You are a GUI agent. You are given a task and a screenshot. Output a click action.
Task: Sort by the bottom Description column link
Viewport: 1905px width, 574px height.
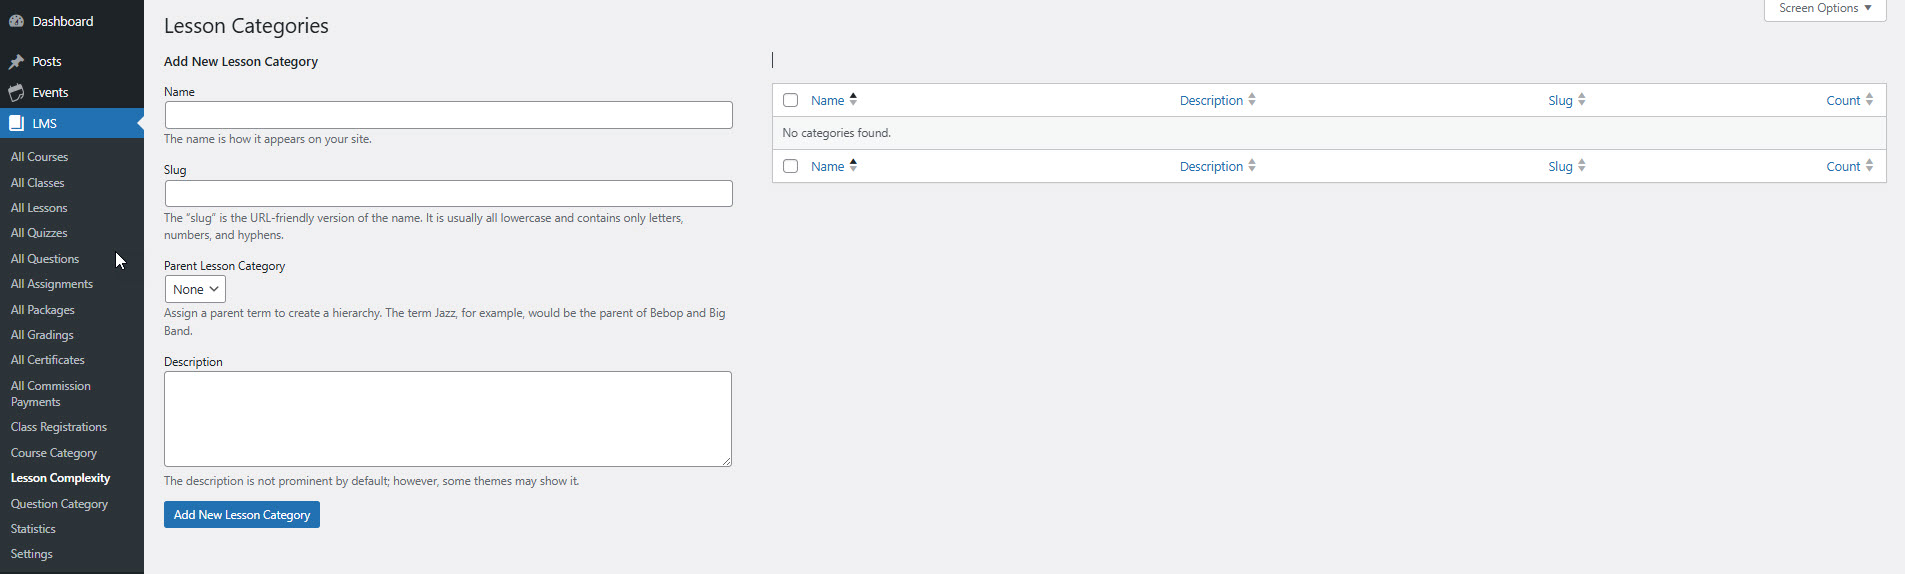coord(1211,166)
